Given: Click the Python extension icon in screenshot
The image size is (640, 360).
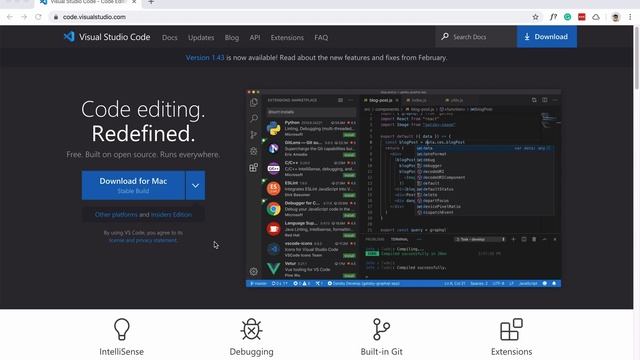Looking at the screenshot, I should 273,128.
